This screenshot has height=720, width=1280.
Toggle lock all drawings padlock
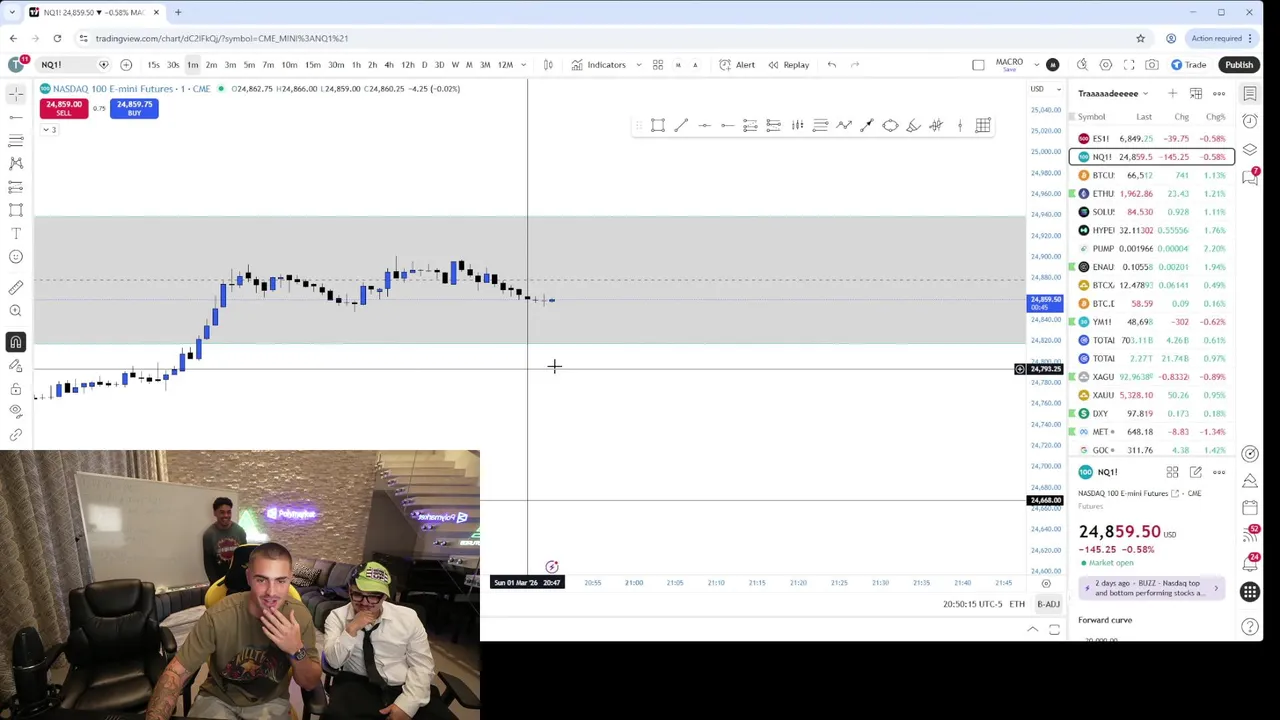[16, 389]
